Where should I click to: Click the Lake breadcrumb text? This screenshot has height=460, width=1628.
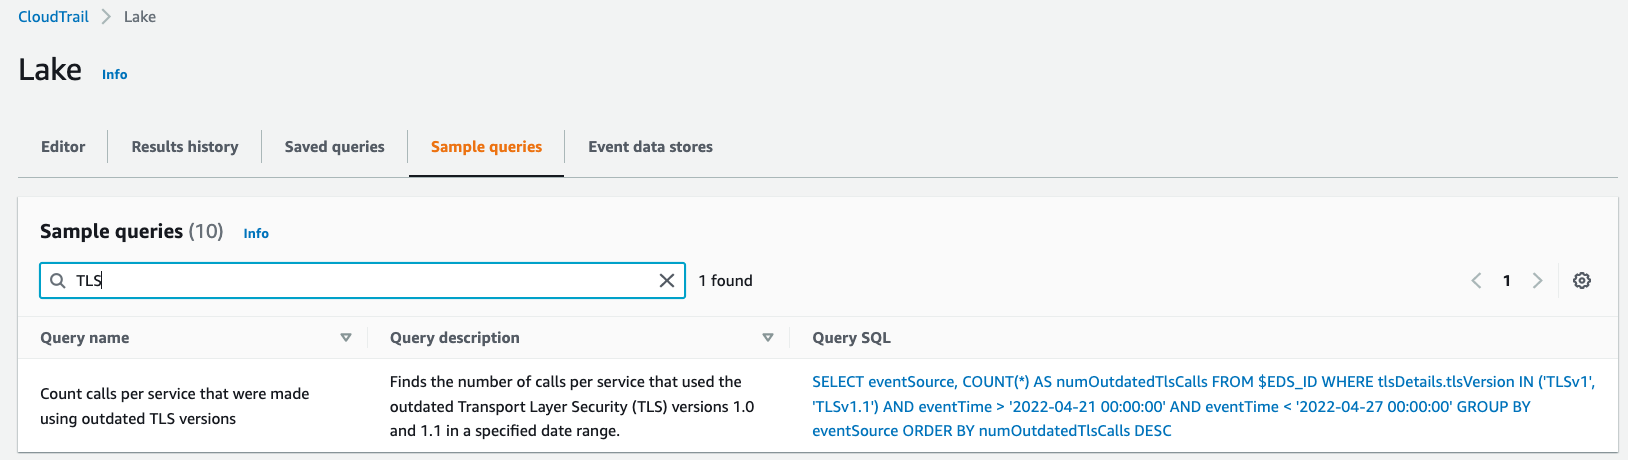coord(140,17)
